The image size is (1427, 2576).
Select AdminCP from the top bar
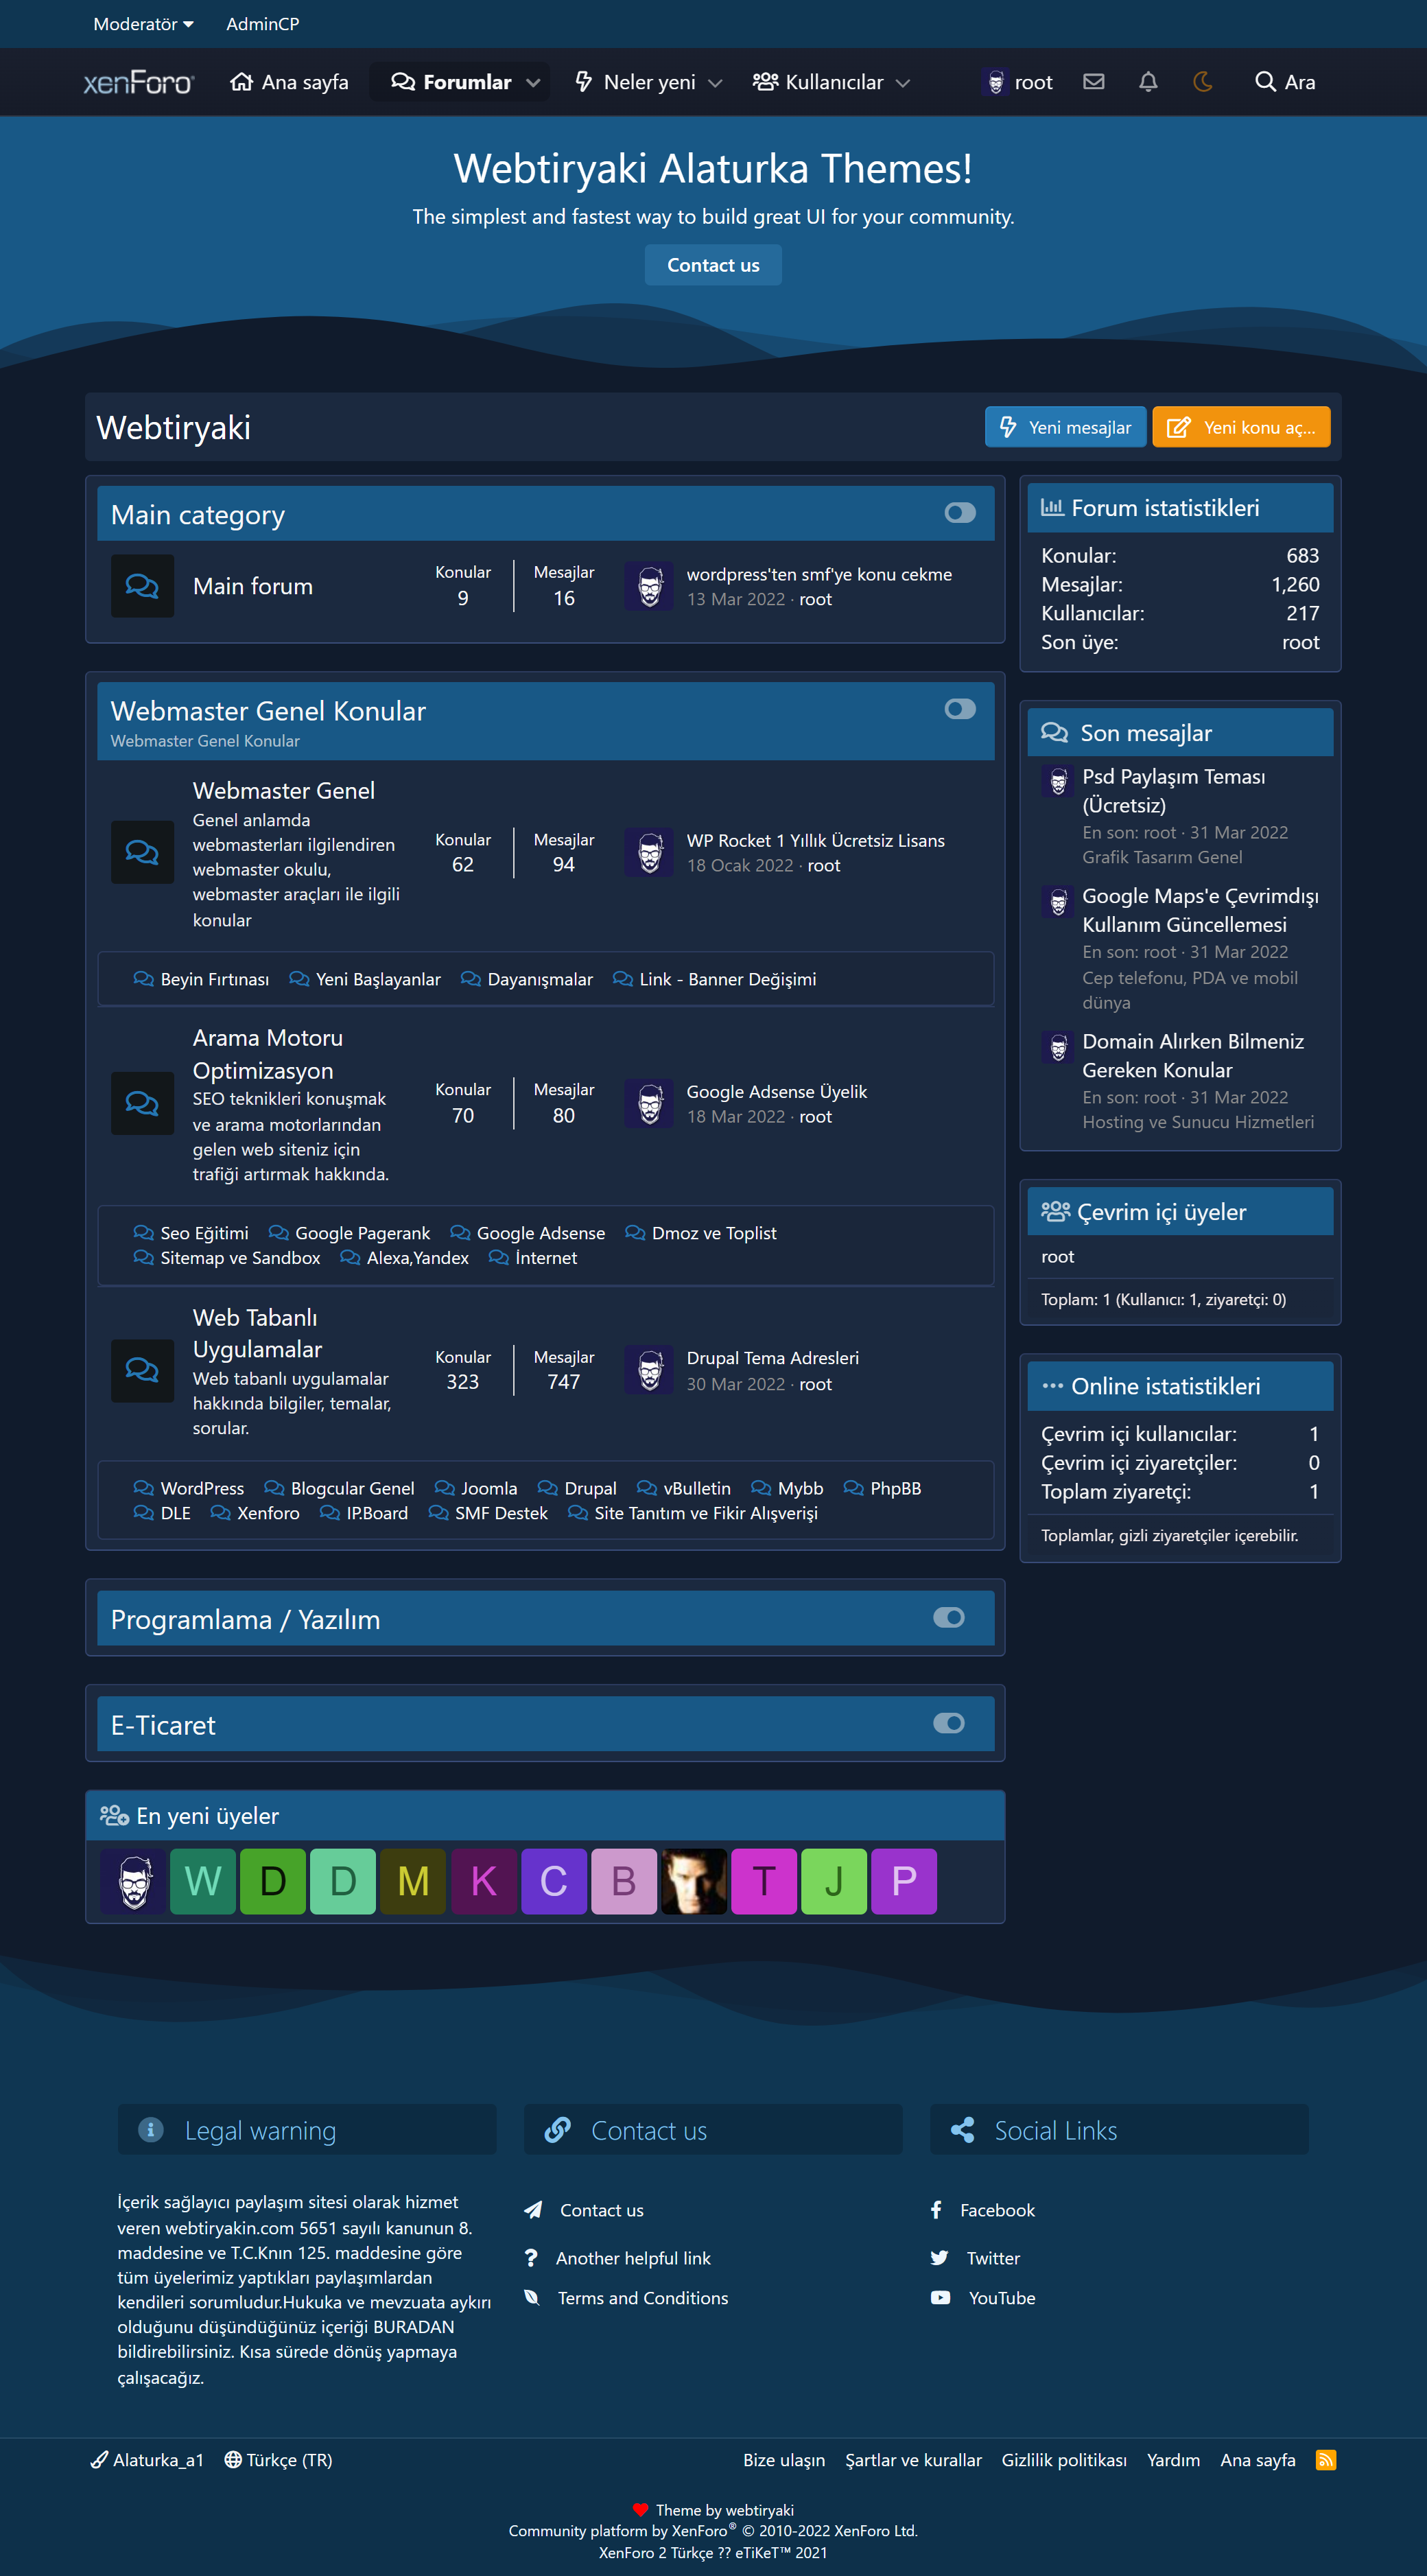[x=262, y=24]
